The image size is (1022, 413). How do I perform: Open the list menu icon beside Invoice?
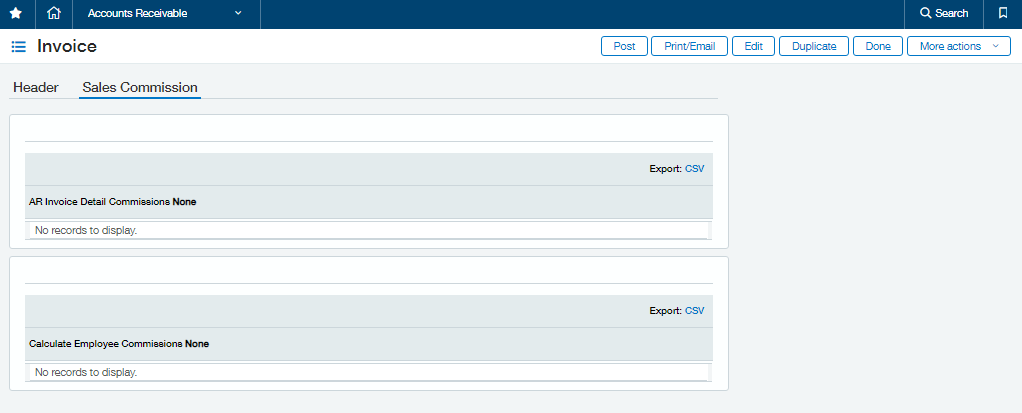(x=19, y=46)
